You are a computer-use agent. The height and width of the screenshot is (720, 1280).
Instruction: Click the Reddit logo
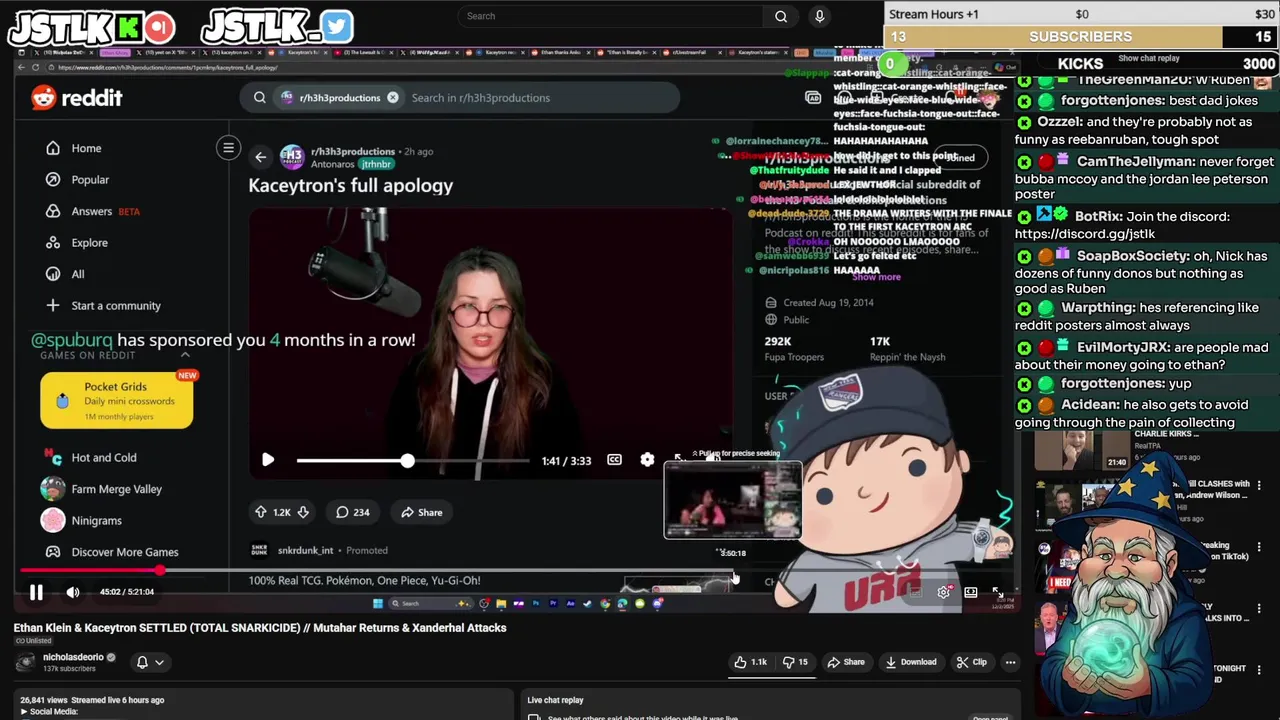(77, 98)
